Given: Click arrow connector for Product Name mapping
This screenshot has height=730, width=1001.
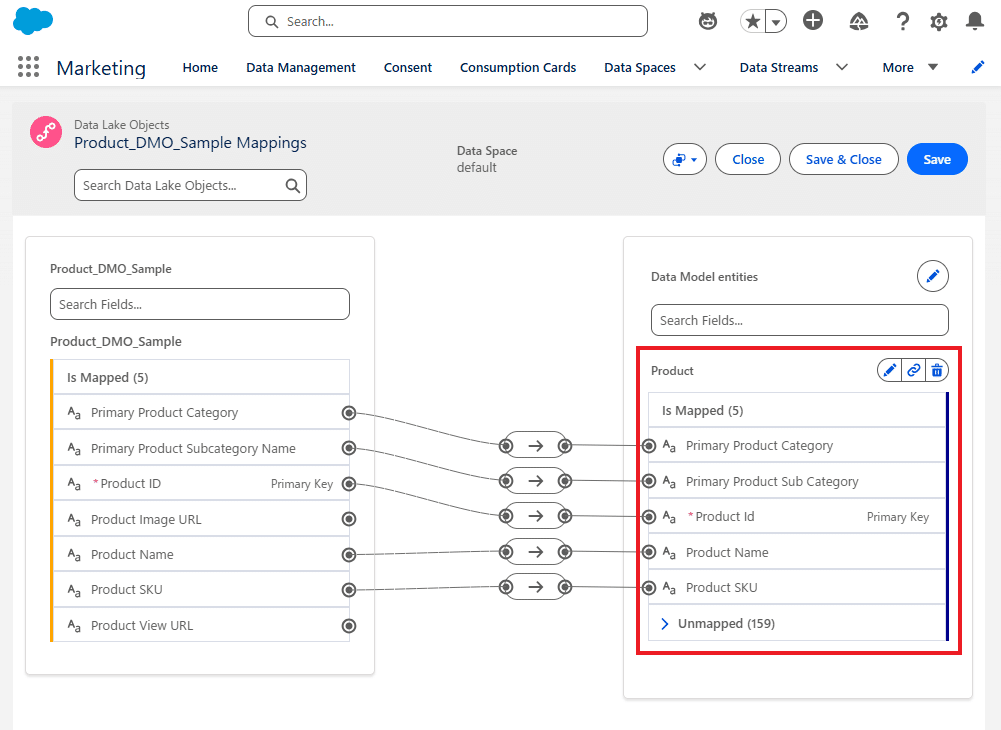Looking at the screenshot, I should (535, 551).
